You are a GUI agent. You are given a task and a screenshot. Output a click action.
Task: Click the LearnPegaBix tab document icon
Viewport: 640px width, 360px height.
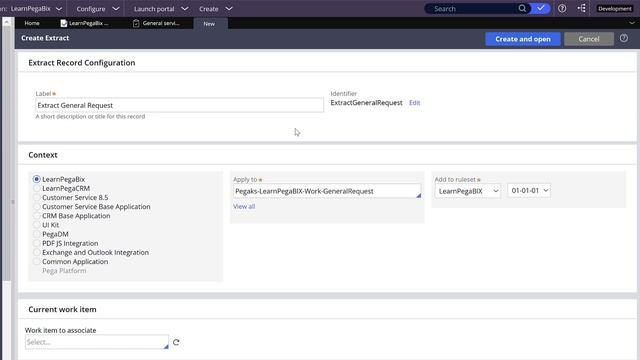click(64, 24)
